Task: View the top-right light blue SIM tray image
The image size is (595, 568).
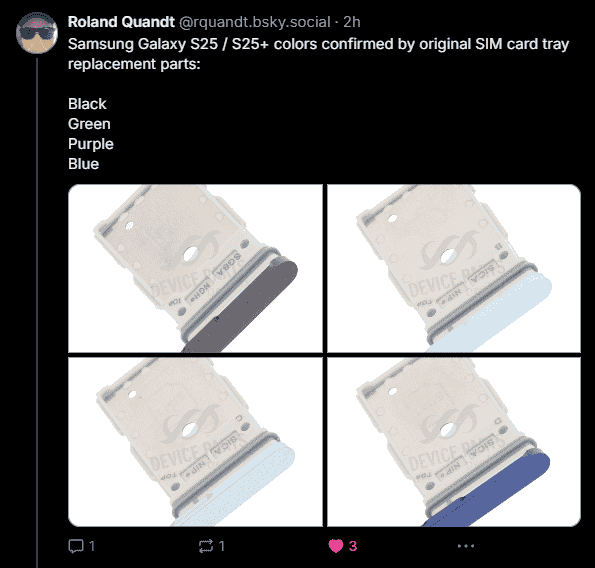Action: tap(454, 269)
